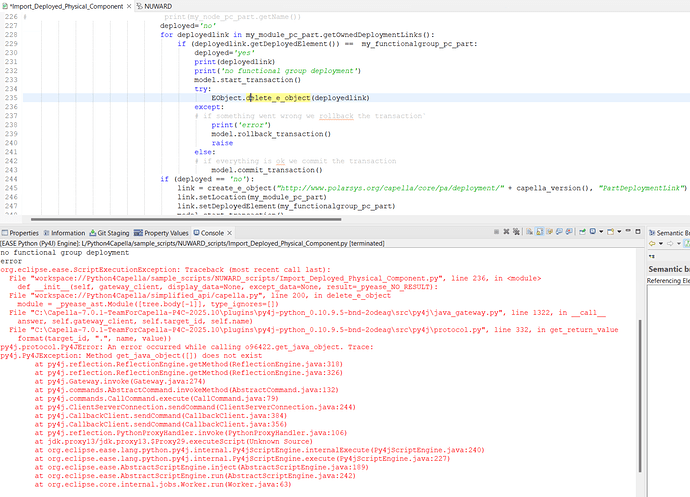Close the Console view tab

tap(229, 233)
